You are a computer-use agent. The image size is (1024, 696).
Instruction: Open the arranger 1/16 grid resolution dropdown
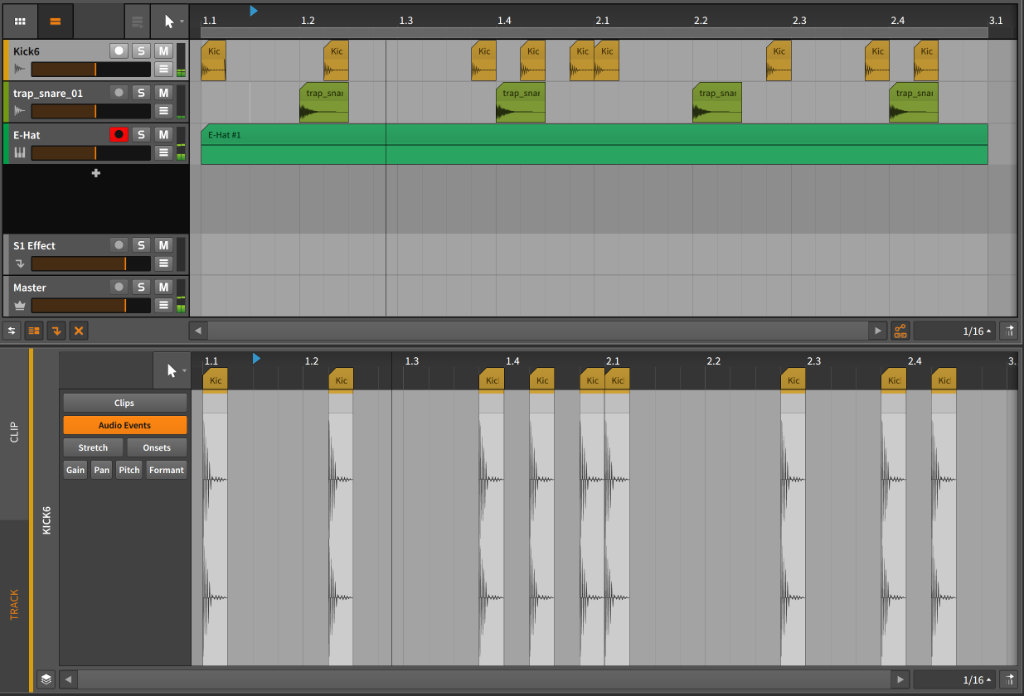pos(955,331)
